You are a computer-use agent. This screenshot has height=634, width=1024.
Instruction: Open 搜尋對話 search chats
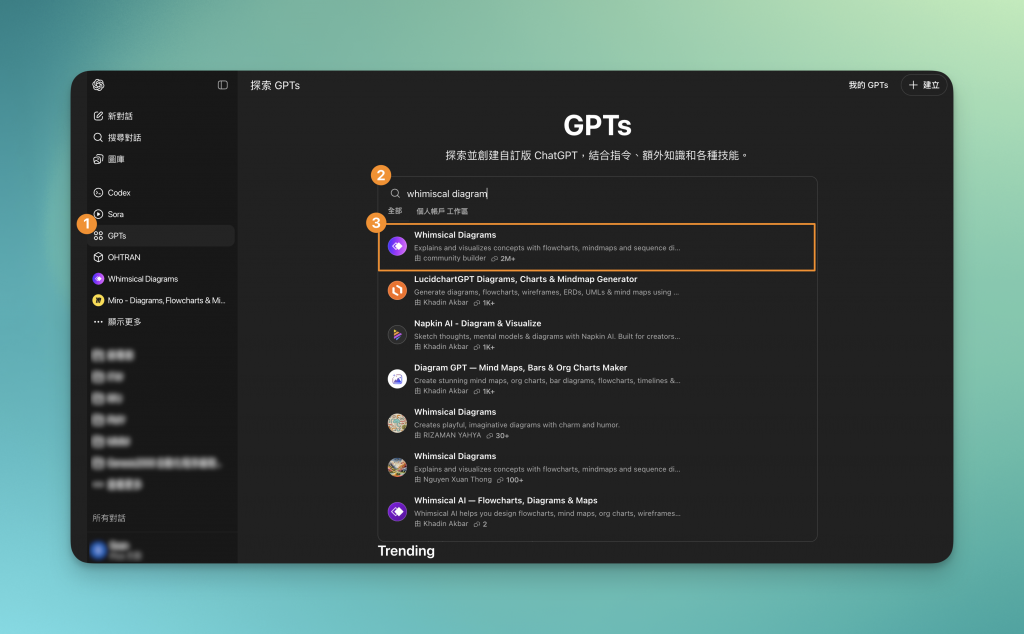[161, 137]
